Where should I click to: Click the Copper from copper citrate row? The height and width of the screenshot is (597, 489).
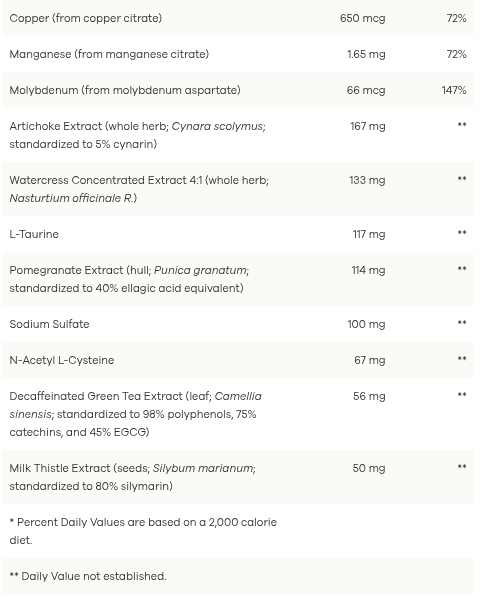[x=238, y=18]
